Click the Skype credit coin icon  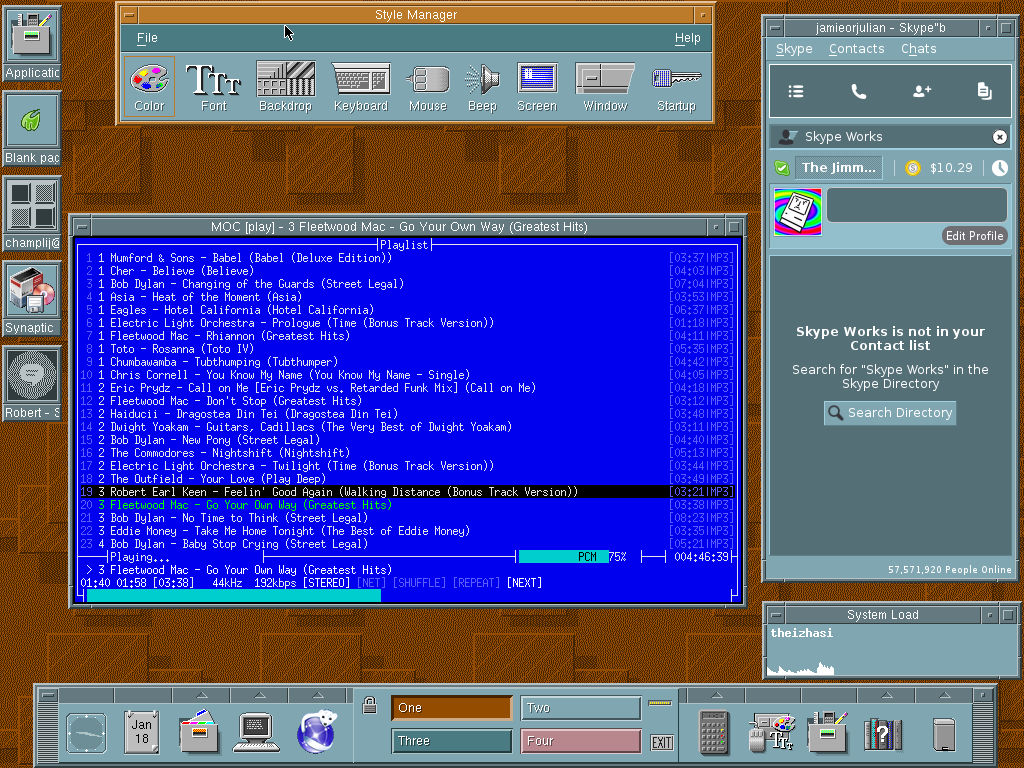[x=912, y=168]
